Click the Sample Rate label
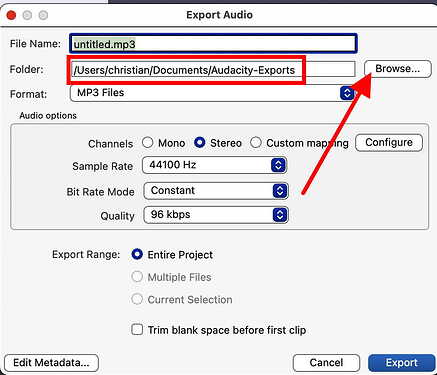 point(103,166)
